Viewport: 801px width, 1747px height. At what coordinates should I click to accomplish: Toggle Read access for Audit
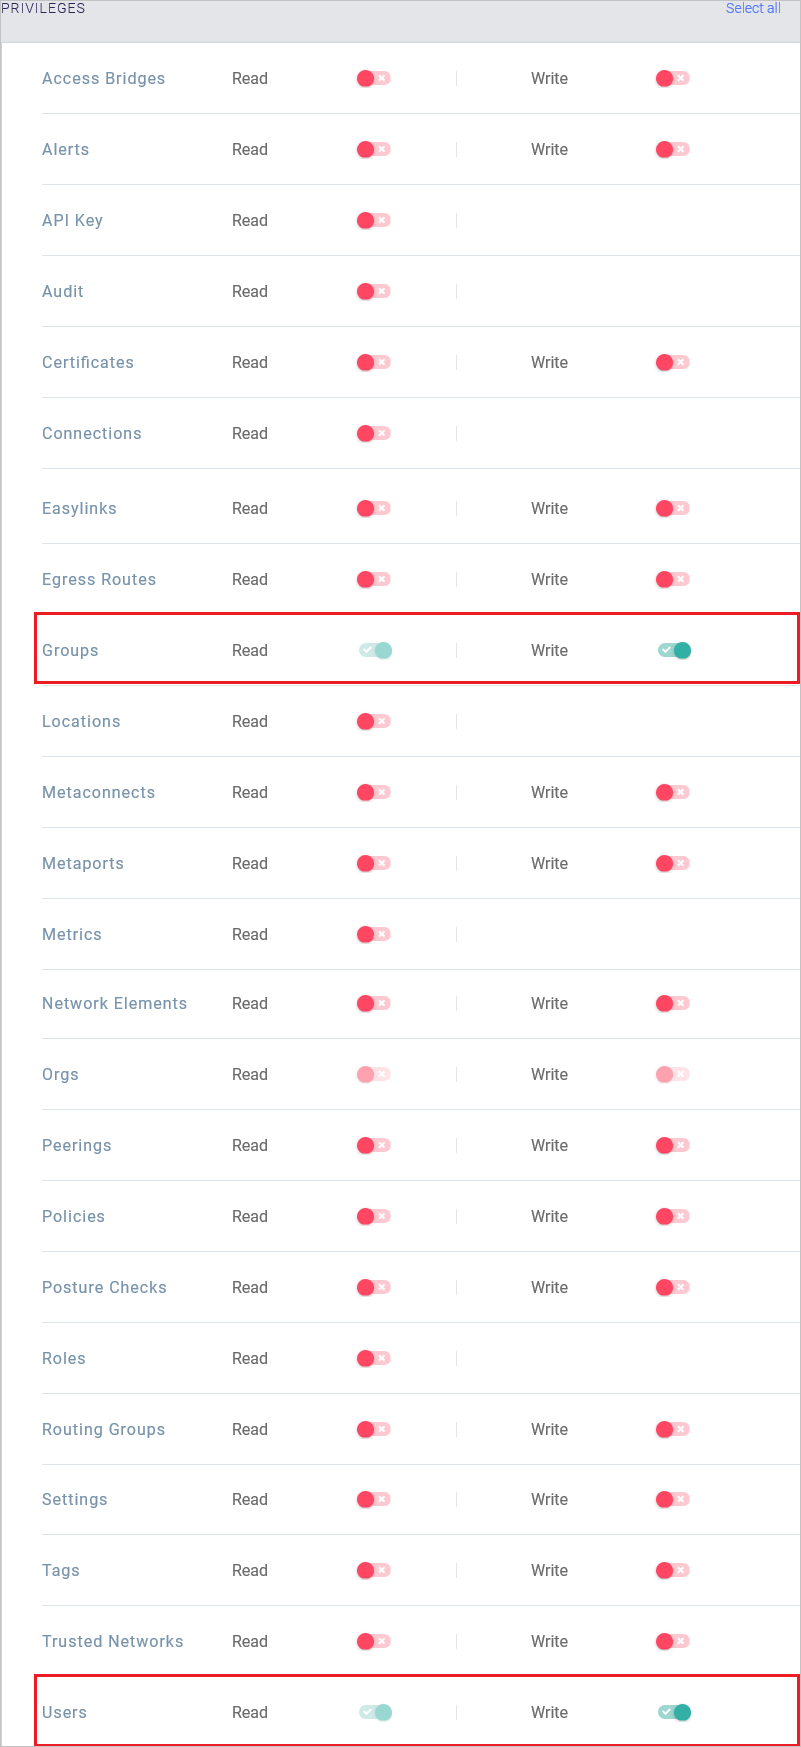coord(372,291)
